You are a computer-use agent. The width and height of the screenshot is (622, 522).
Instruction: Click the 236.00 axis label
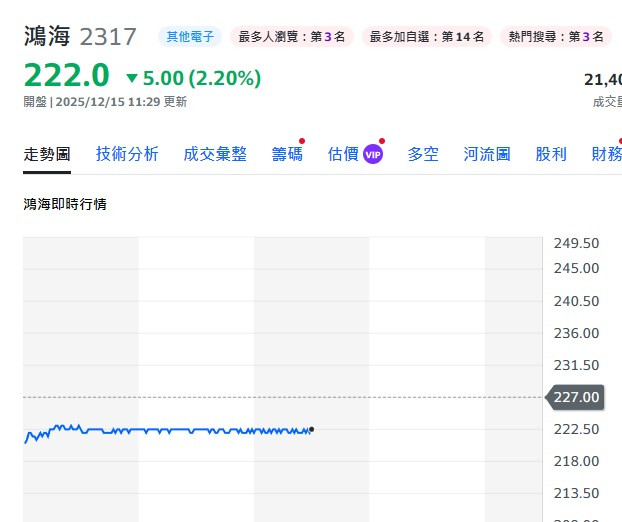576,333
